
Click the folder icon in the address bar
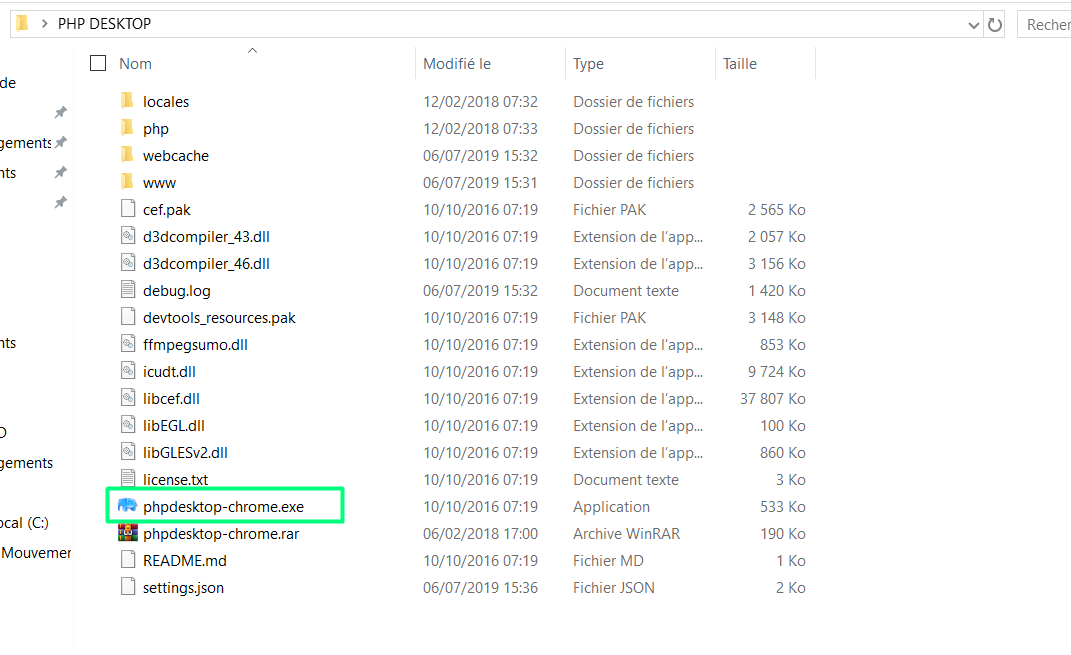21,23
